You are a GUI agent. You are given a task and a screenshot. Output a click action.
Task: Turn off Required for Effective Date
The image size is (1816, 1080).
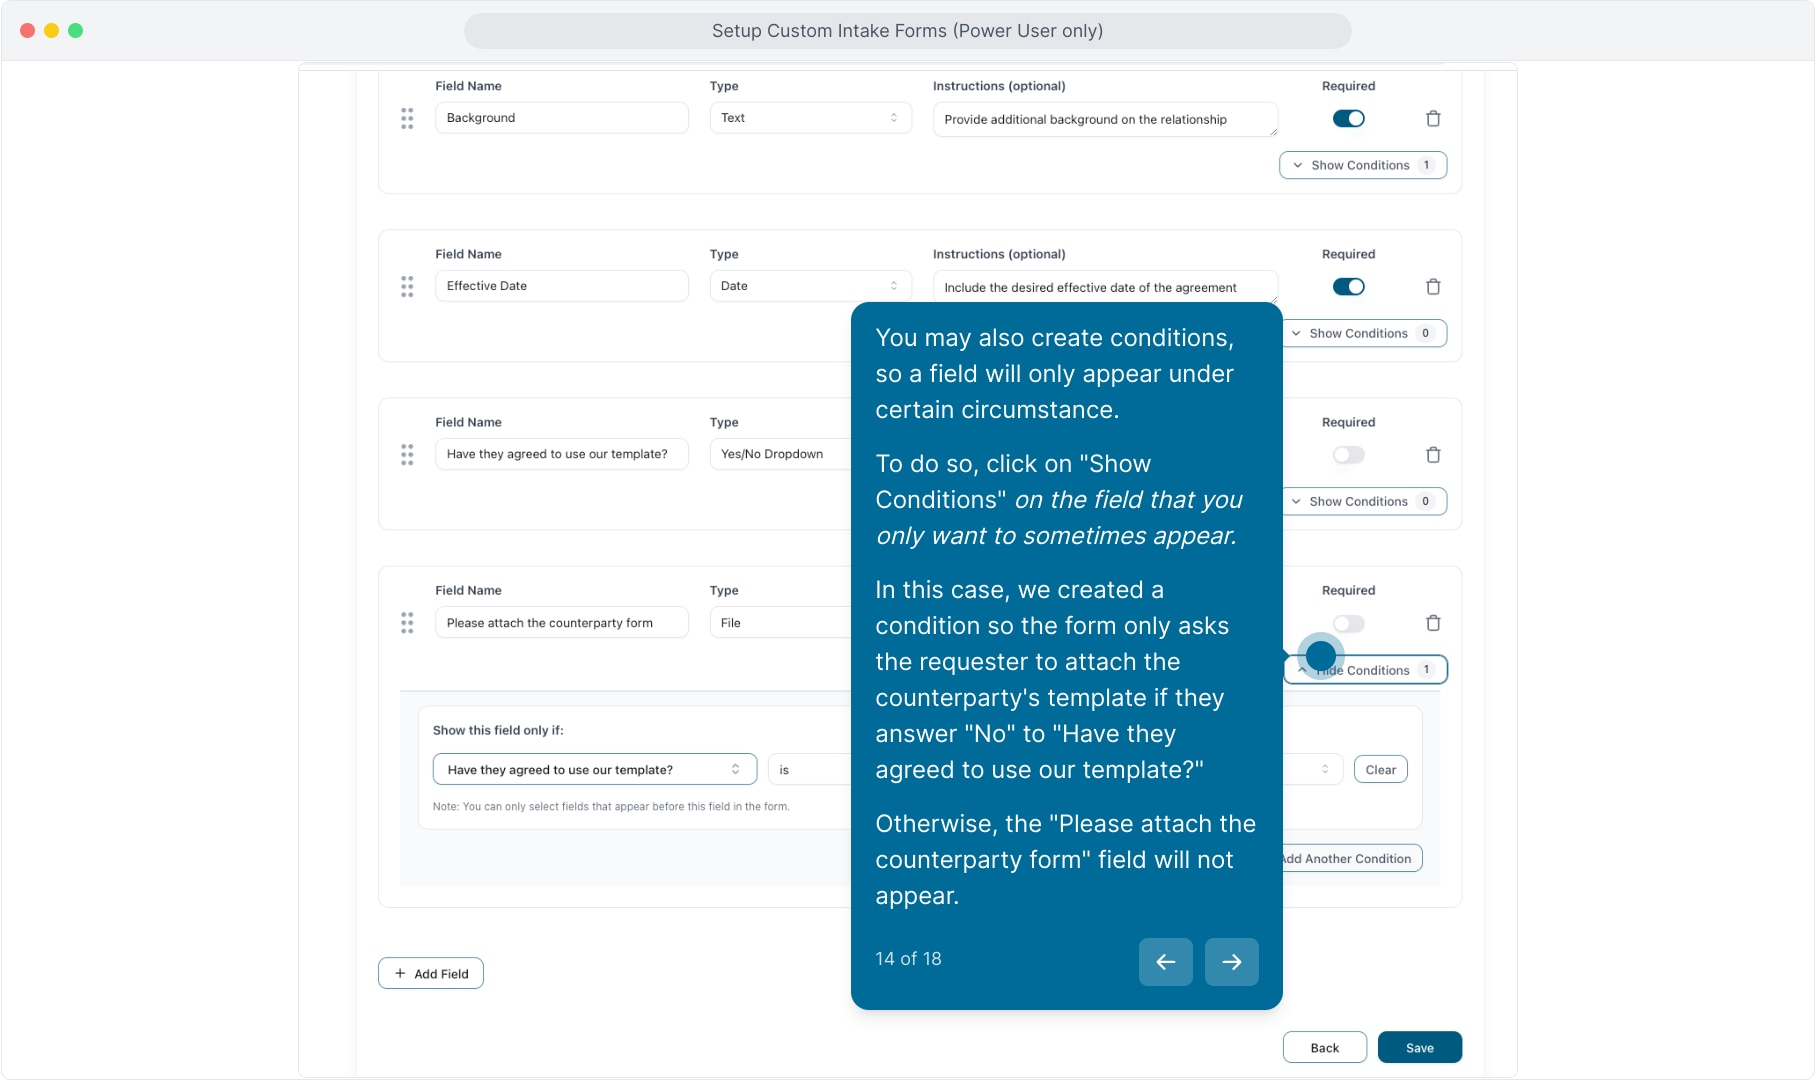point(1348,287)
